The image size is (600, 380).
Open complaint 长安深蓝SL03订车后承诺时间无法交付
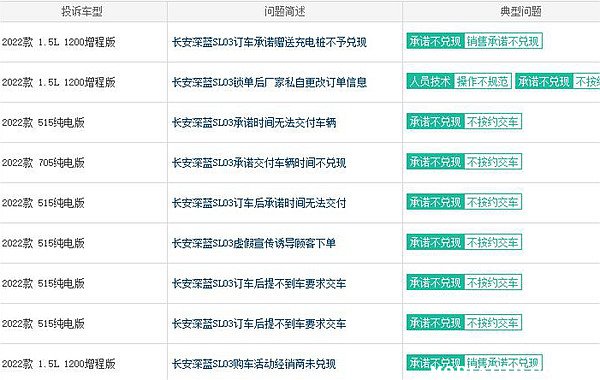259,203
